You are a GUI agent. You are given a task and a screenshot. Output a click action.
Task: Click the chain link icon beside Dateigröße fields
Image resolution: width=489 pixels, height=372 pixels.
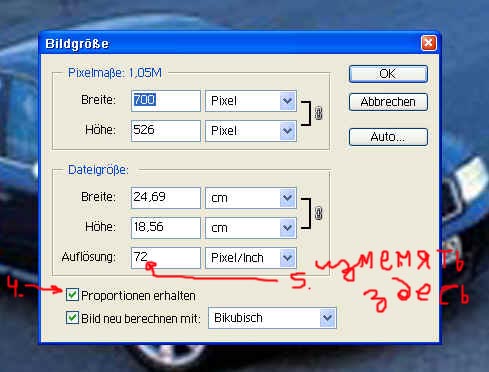(x=319, y=213)
